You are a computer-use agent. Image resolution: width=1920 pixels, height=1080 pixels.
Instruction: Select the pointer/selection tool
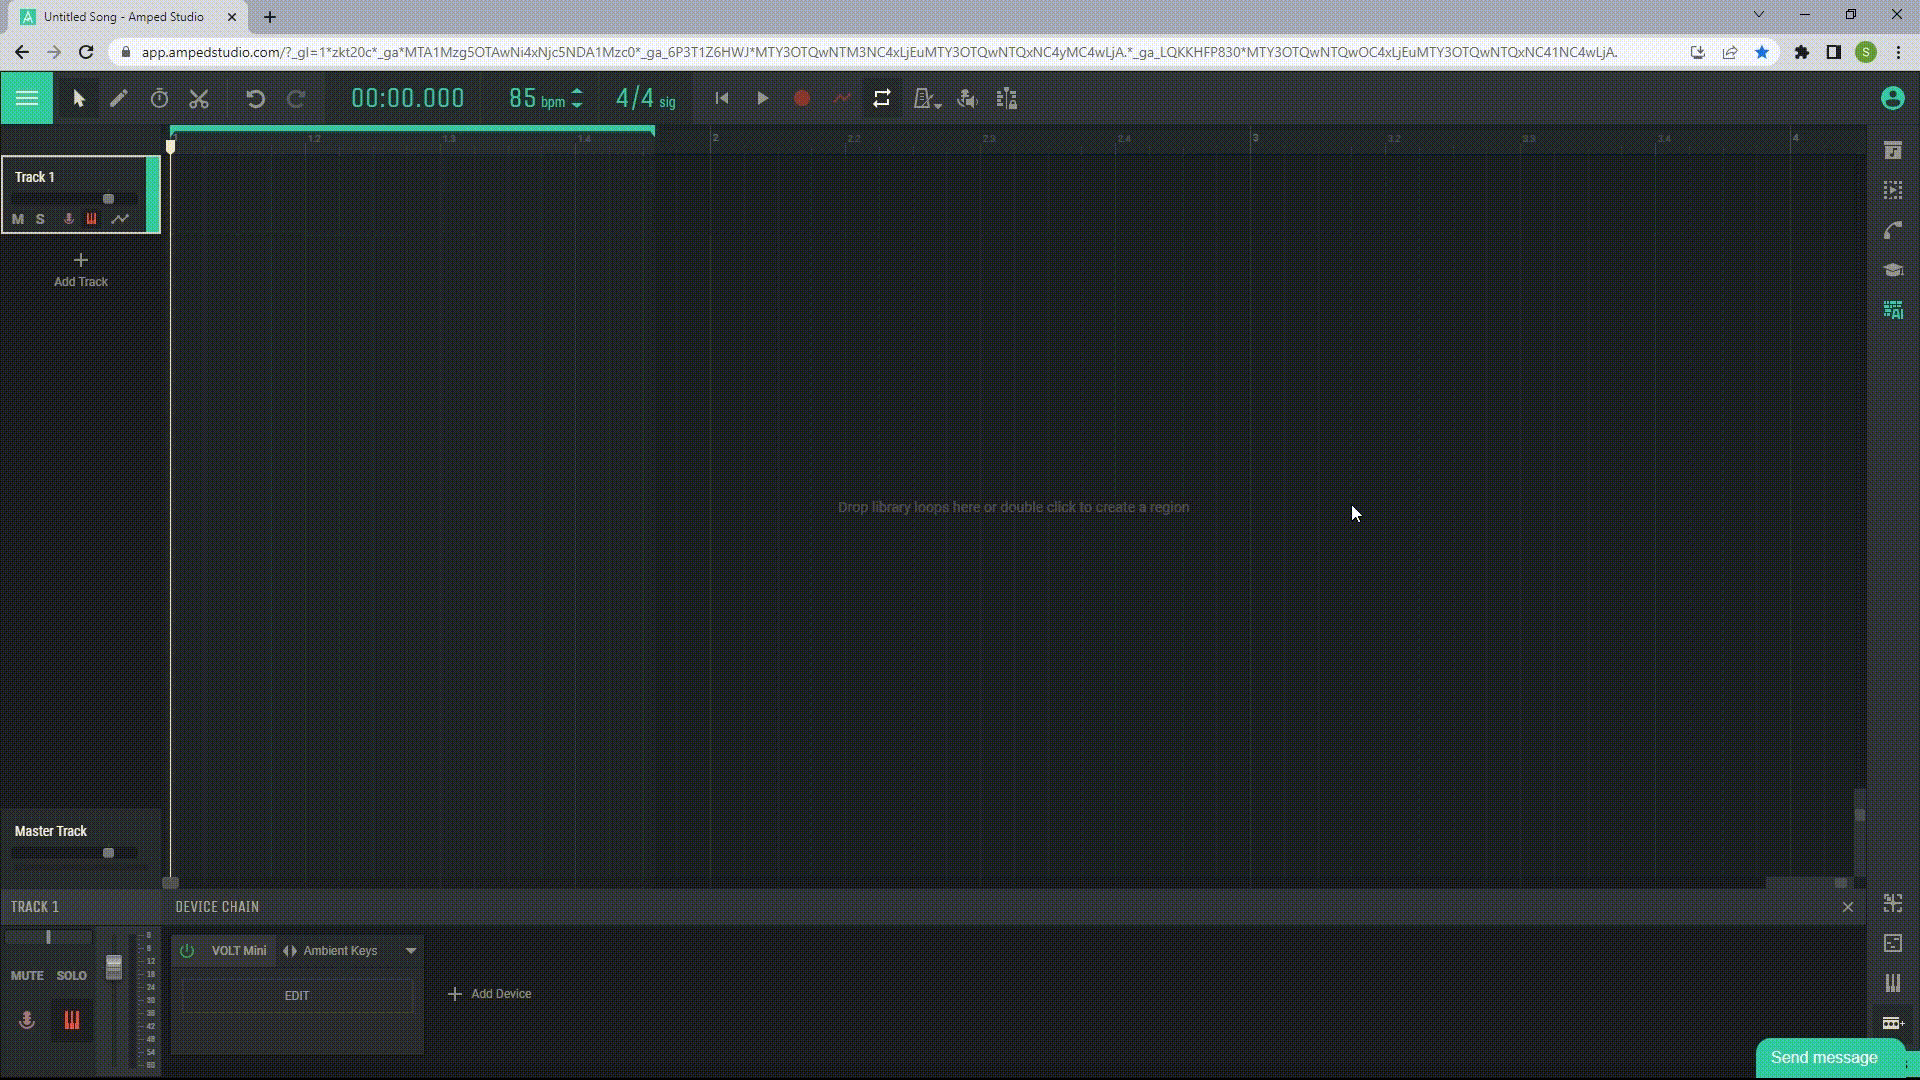pyautogui.click(x=78, y=99)
